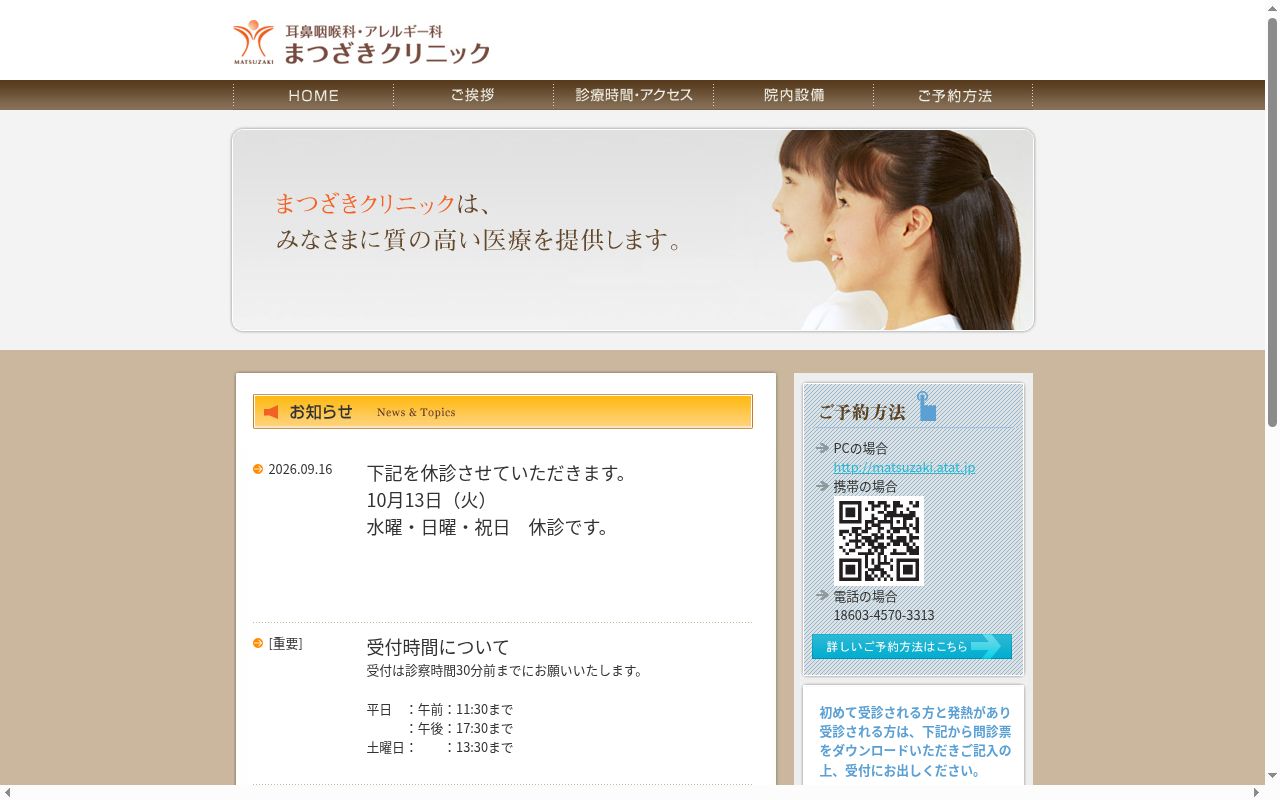Click the phone number 18603-4570-3313

tap(884, 615)
